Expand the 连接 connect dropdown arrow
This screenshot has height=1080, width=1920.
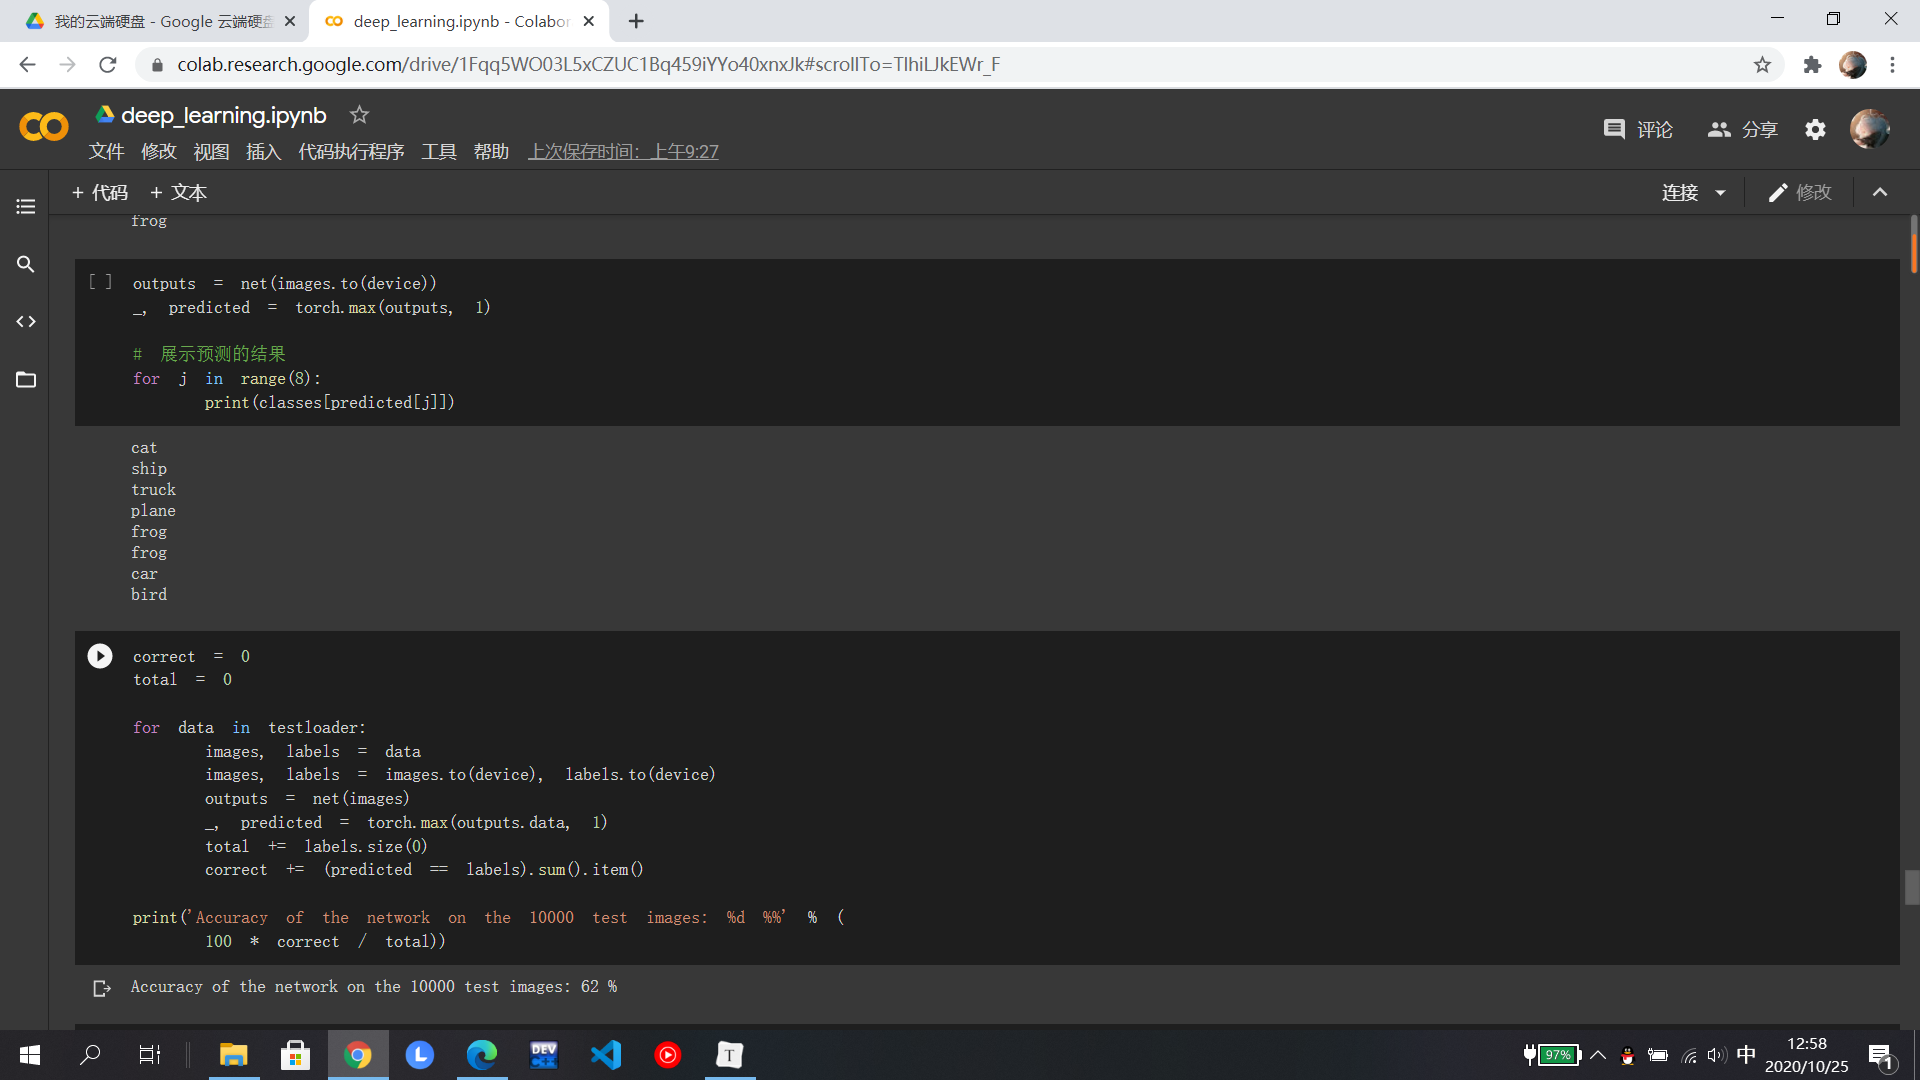(x=1720, y=193)
